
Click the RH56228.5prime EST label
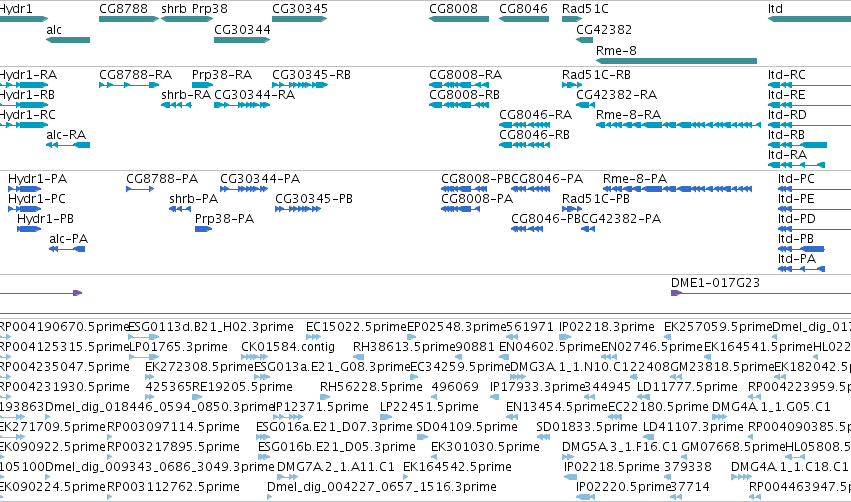pyautogui.click(x=371, y=387)
